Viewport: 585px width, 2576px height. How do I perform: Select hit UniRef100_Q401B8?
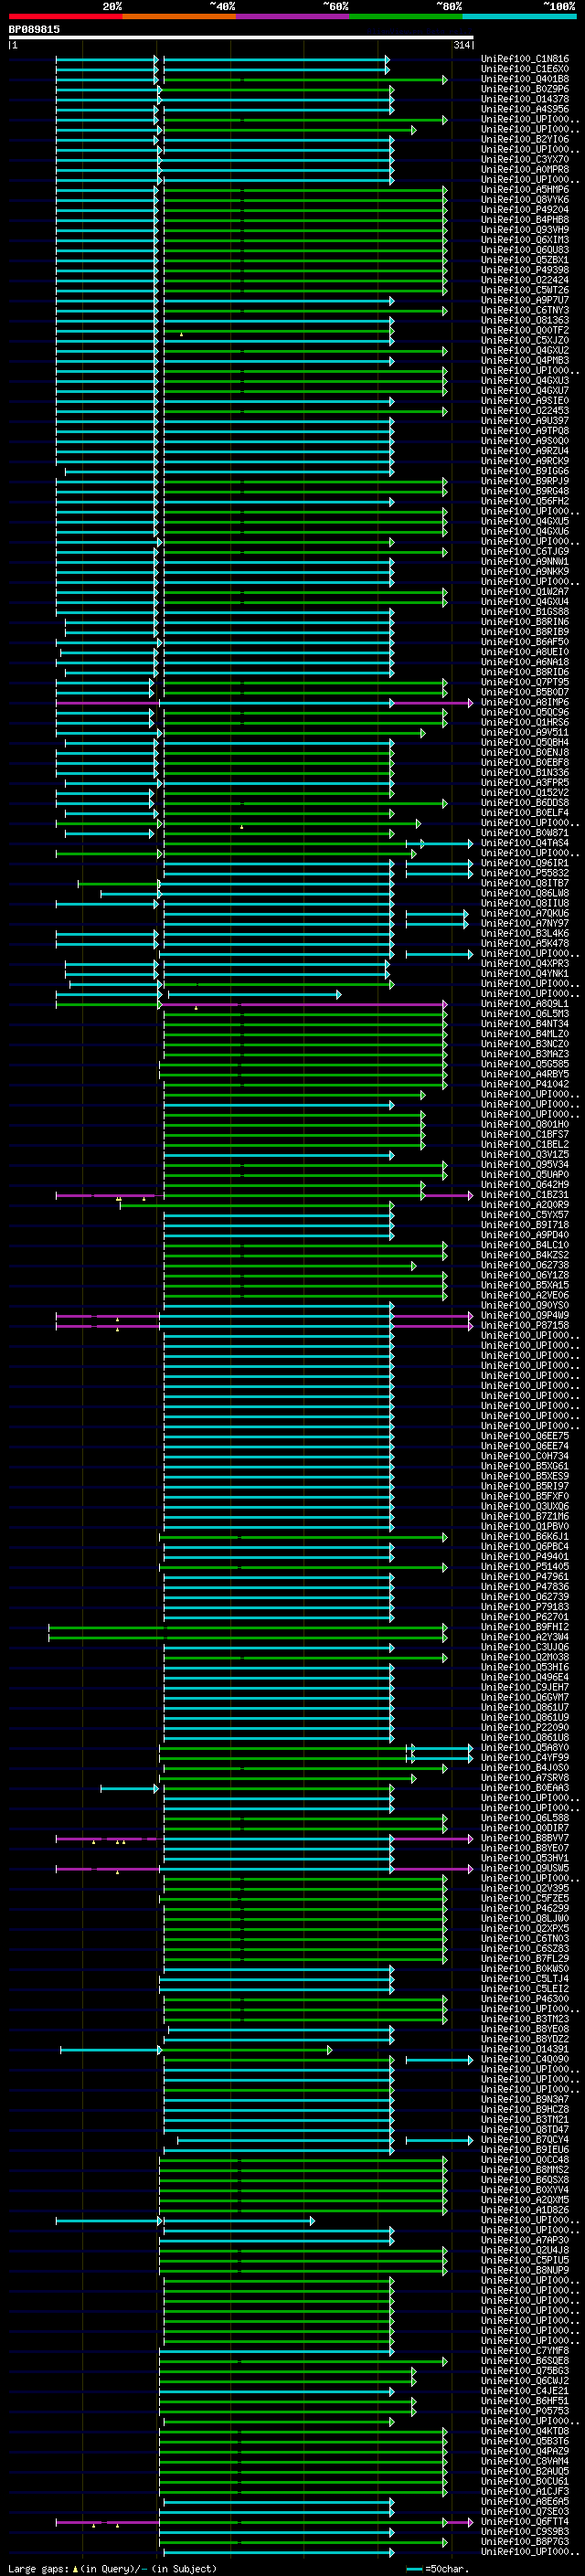(524, 79)
